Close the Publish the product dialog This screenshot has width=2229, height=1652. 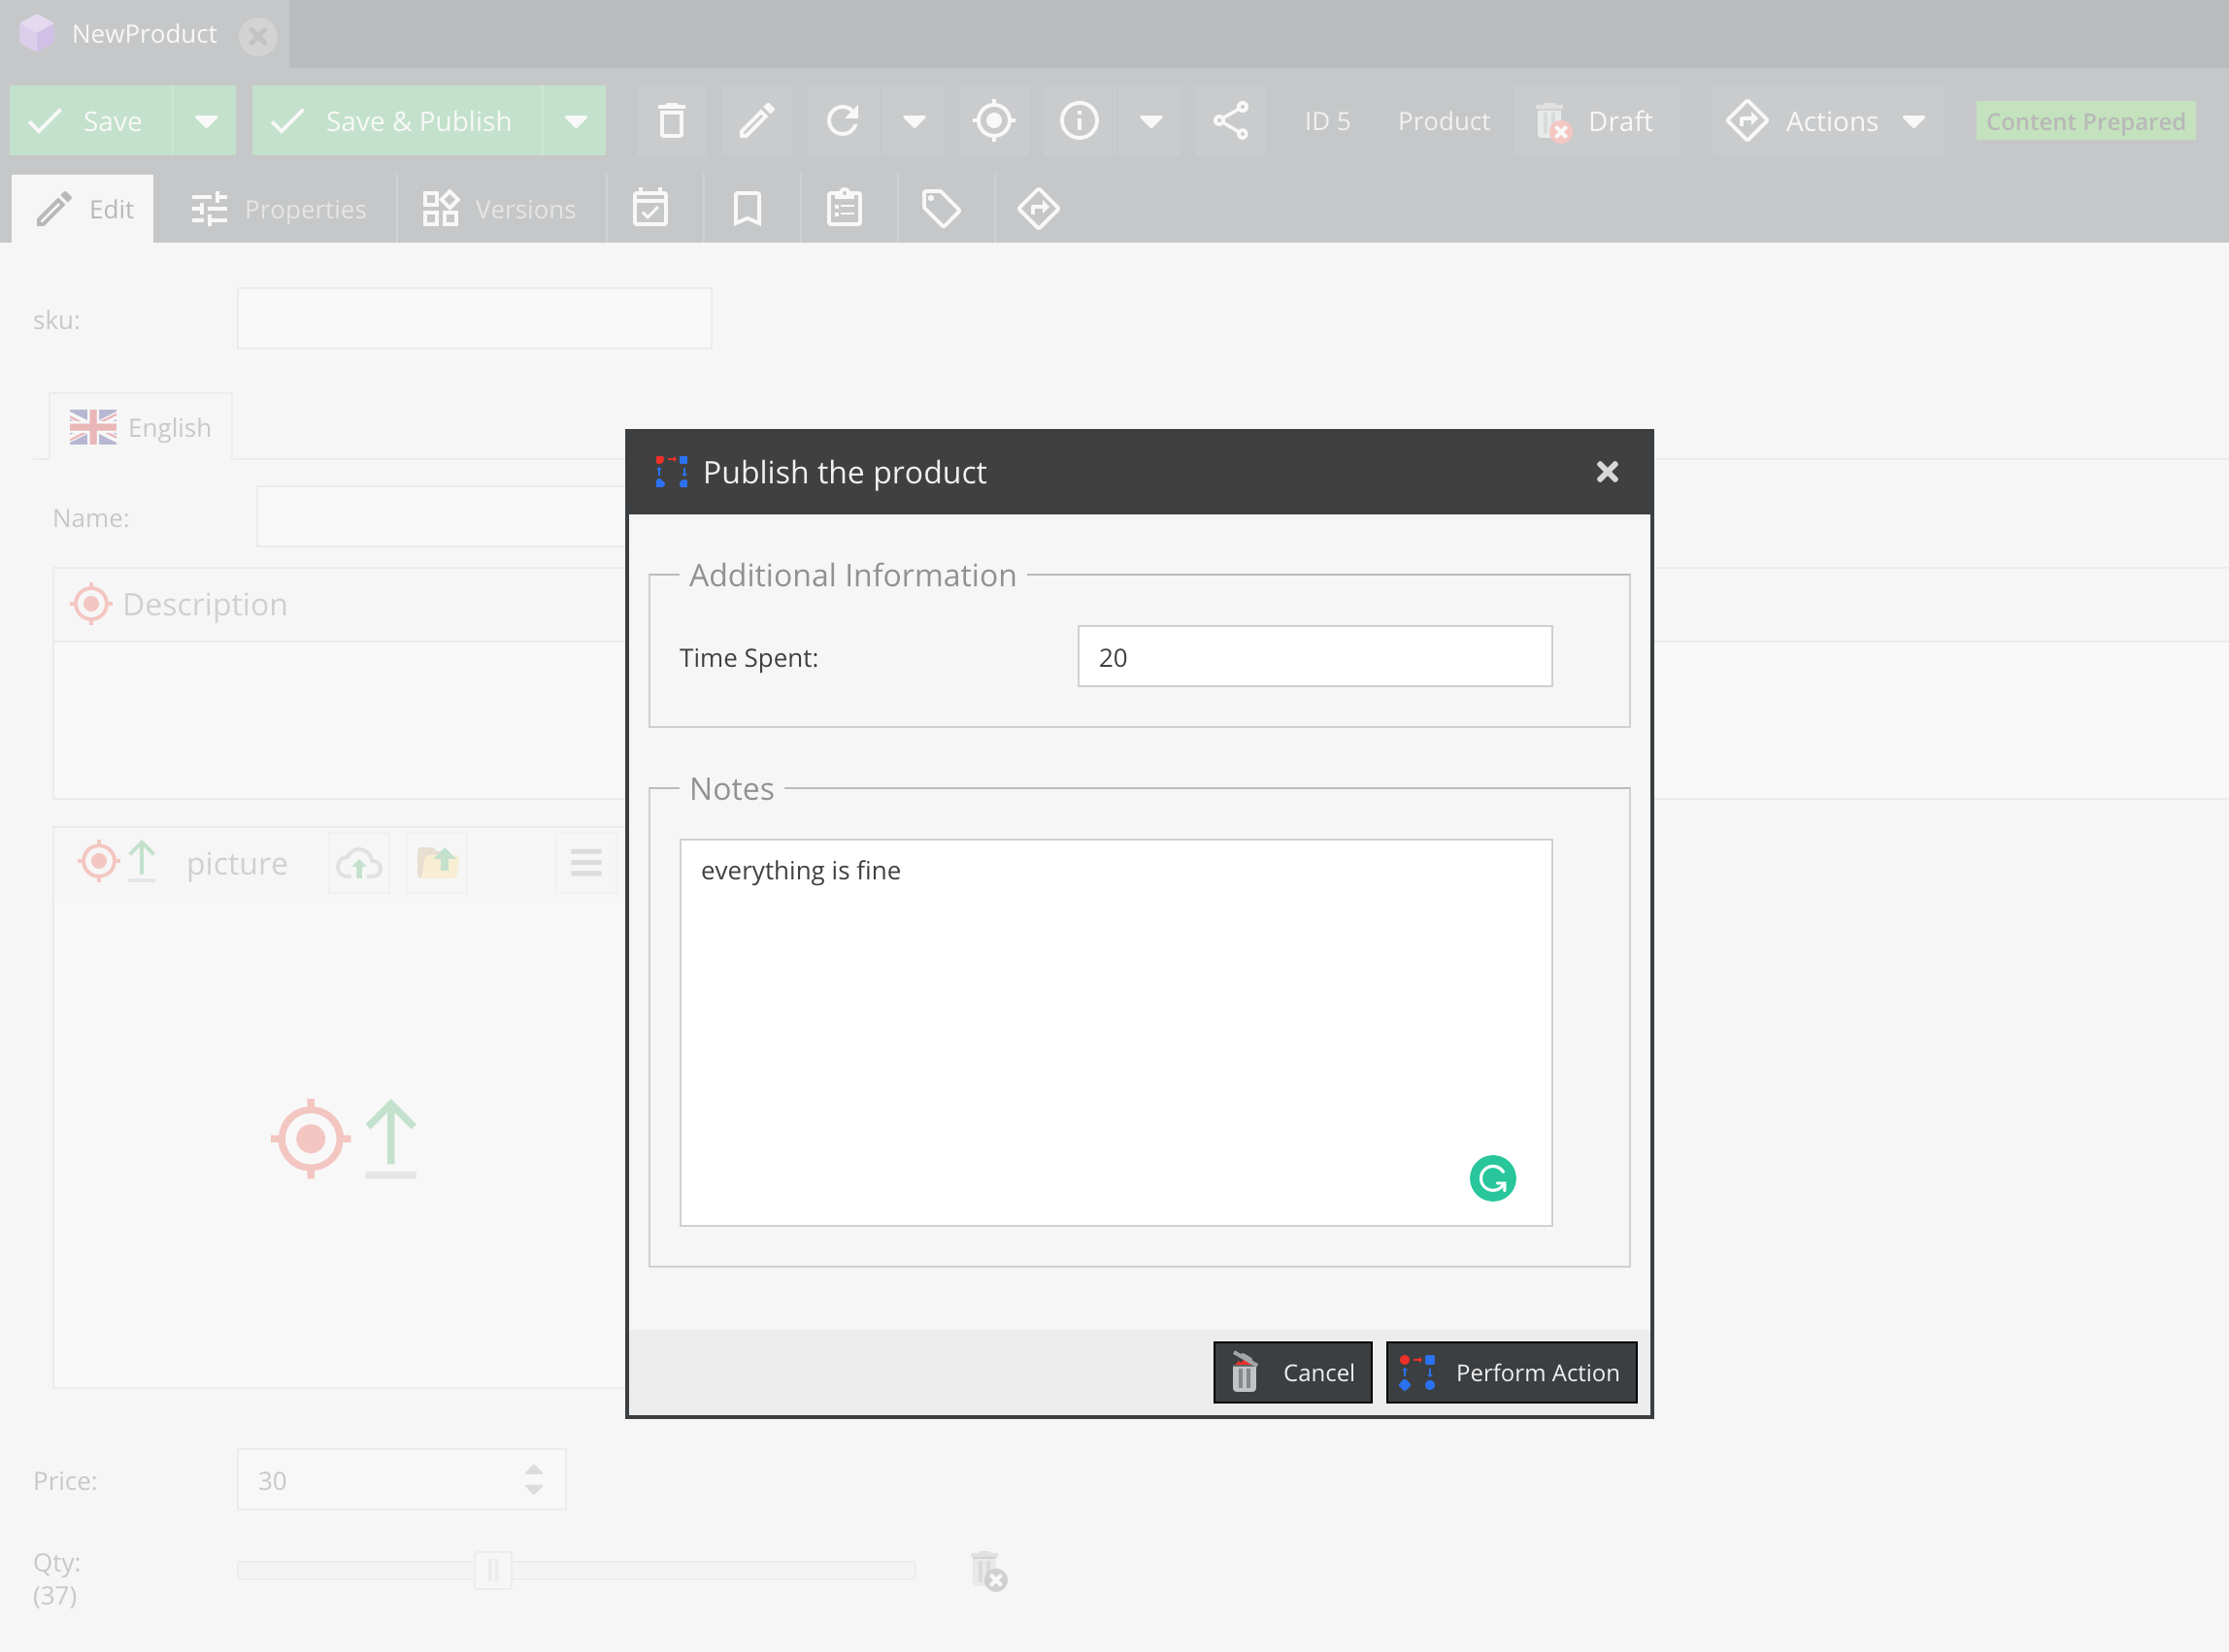click(1606, 472)
